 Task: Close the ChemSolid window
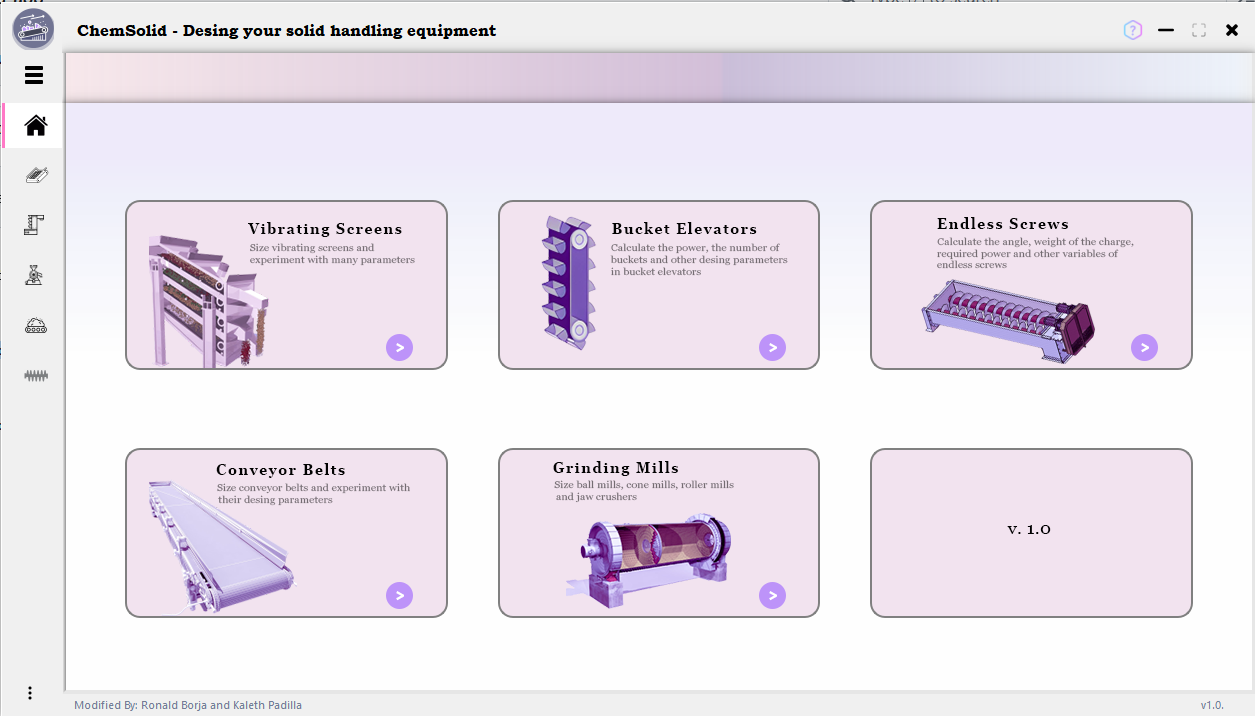(1232, 30)
